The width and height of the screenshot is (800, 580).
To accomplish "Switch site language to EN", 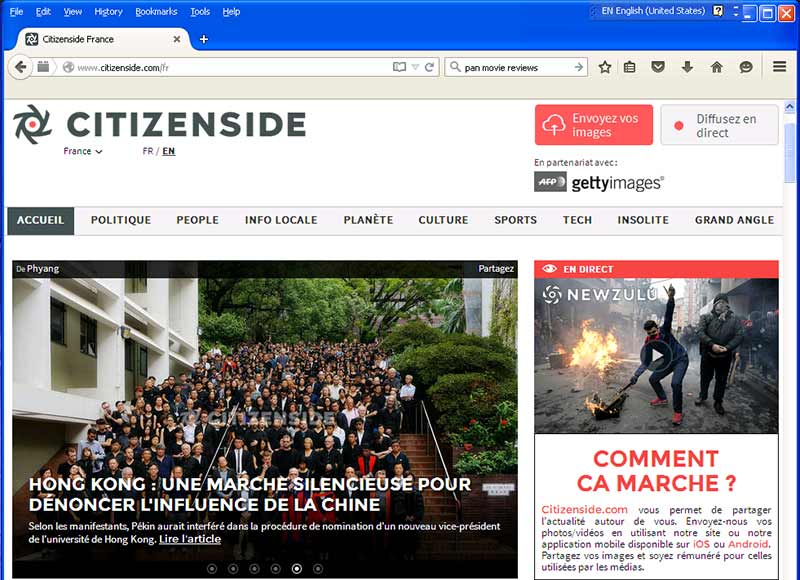I will 168,151.
